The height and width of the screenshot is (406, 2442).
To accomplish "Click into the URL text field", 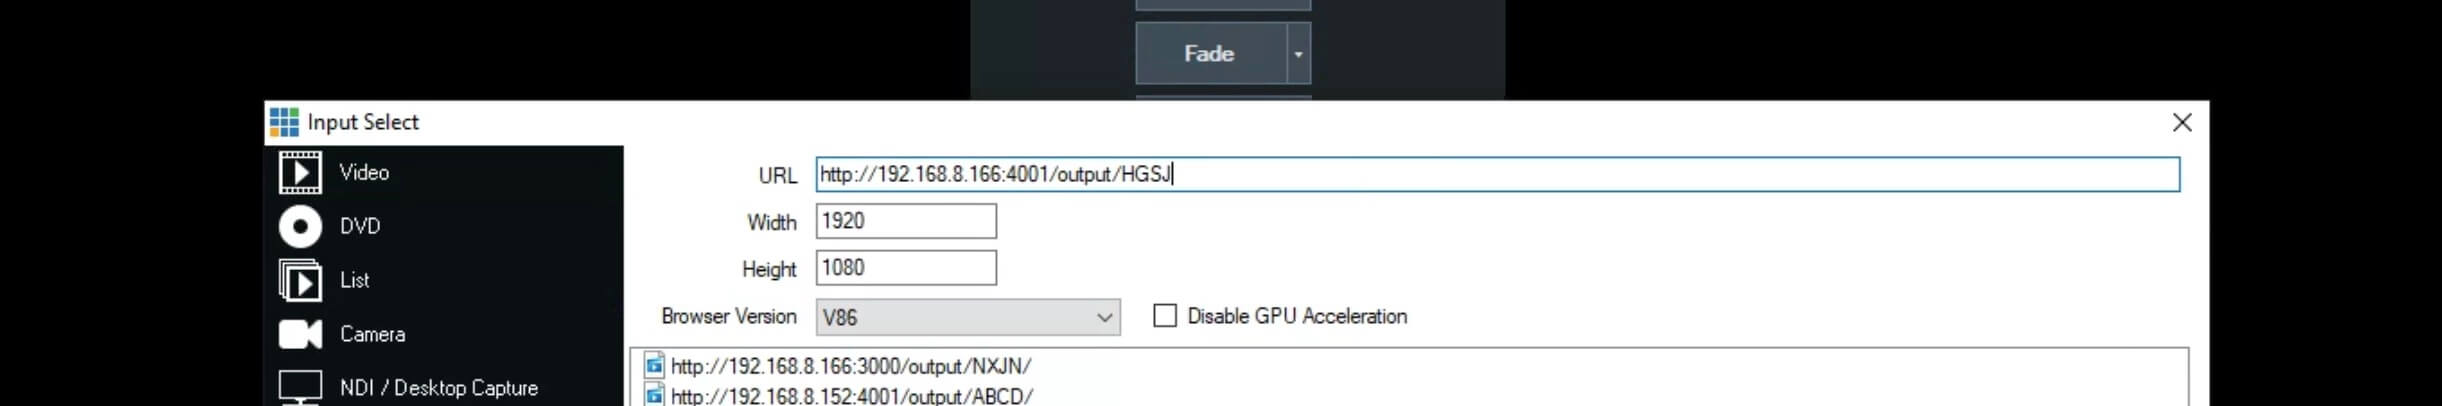I will [1497, 174].
